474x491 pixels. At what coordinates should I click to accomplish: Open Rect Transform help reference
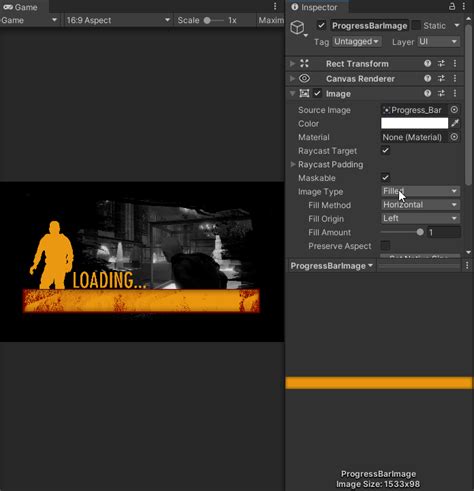(427, 63)
